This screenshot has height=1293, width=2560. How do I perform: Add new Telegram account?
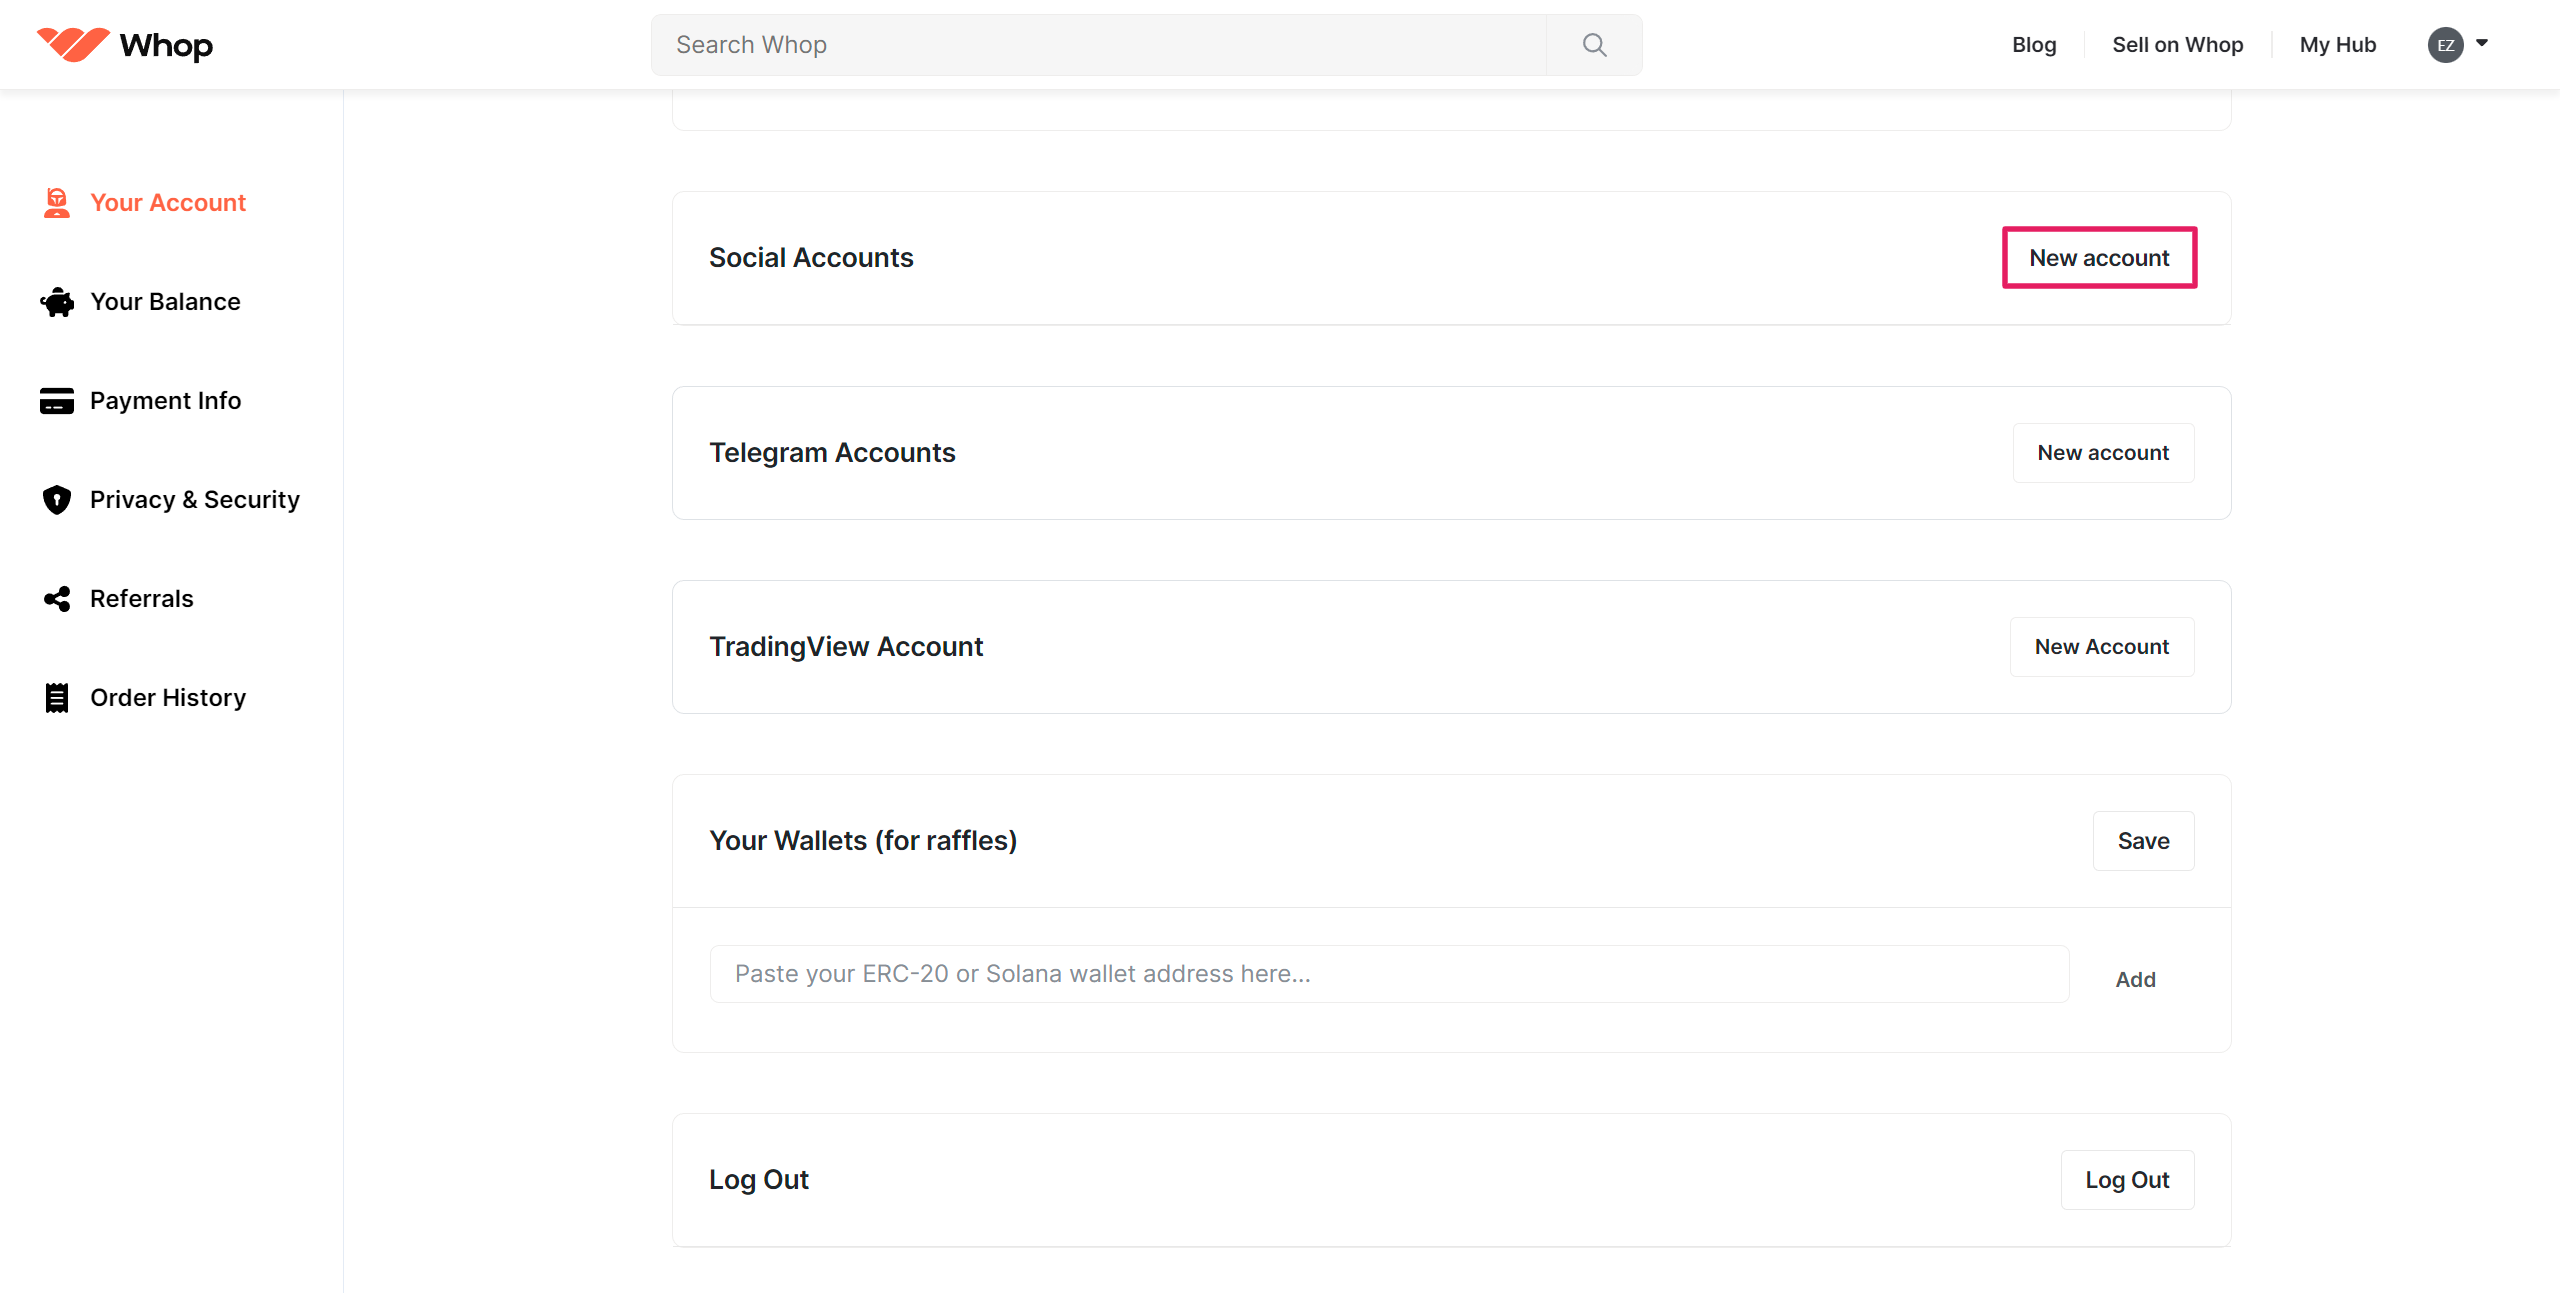pos(2103,453)
